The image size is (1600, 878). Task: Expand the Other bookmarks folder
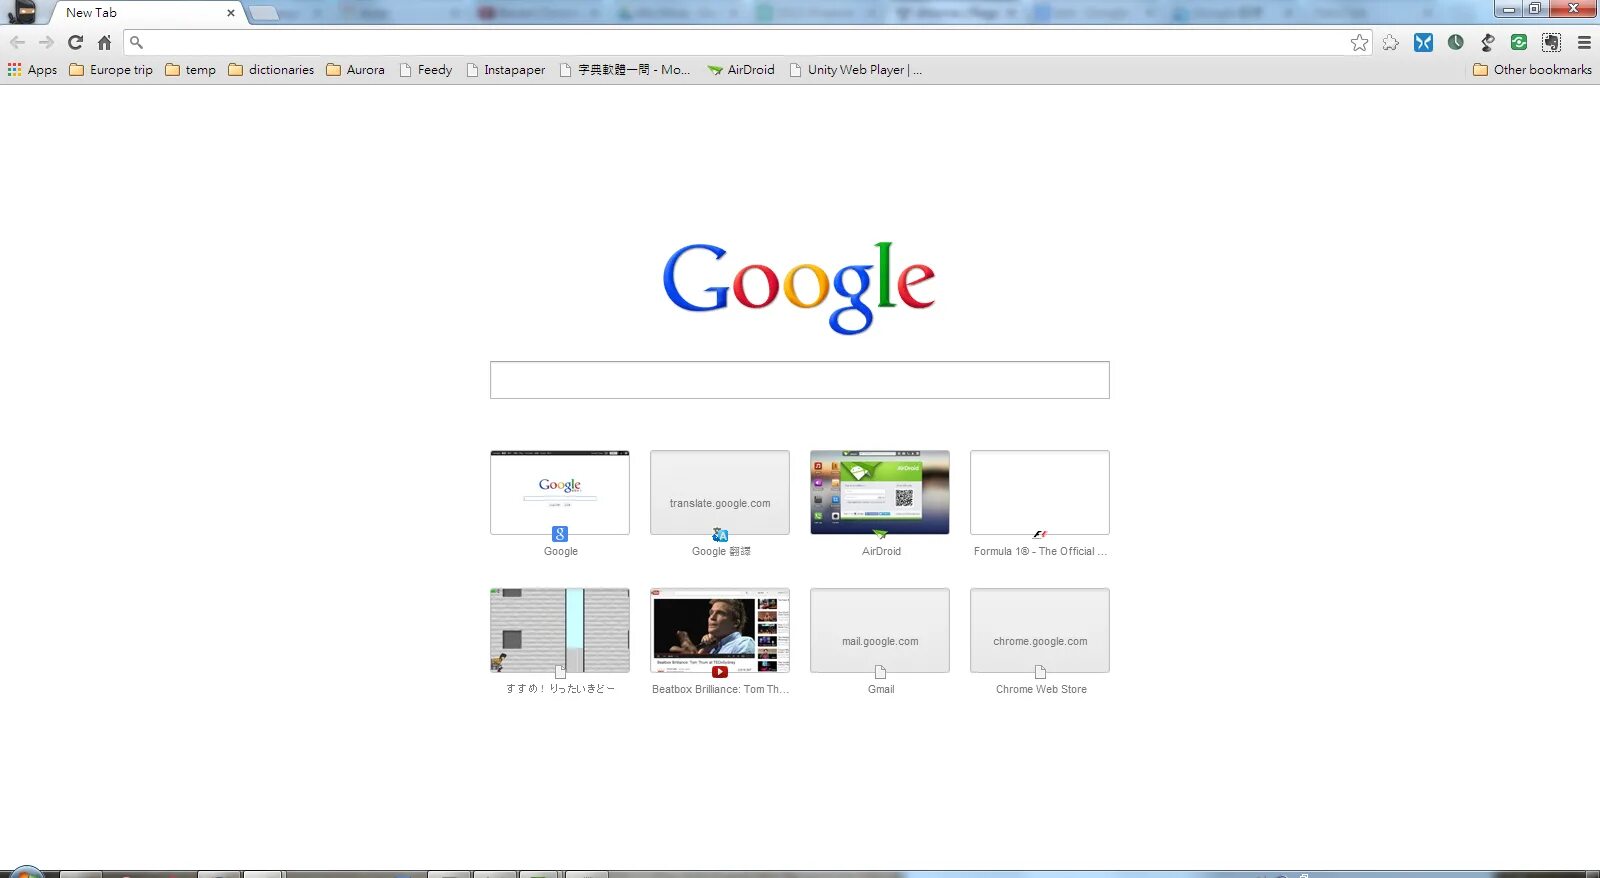[1532, 70]
